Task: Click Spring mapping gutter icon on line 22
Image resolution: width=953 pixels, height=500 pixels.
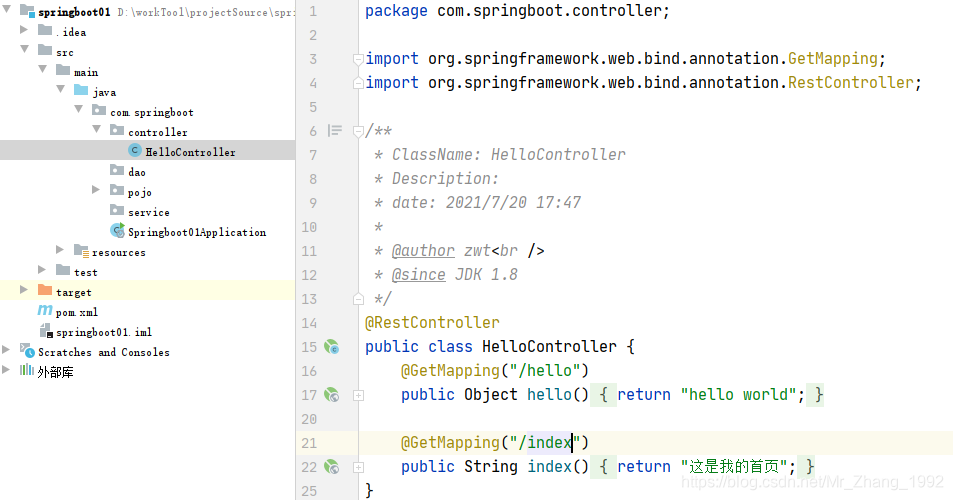Action: pyautogui.click(x=331, y=467)
